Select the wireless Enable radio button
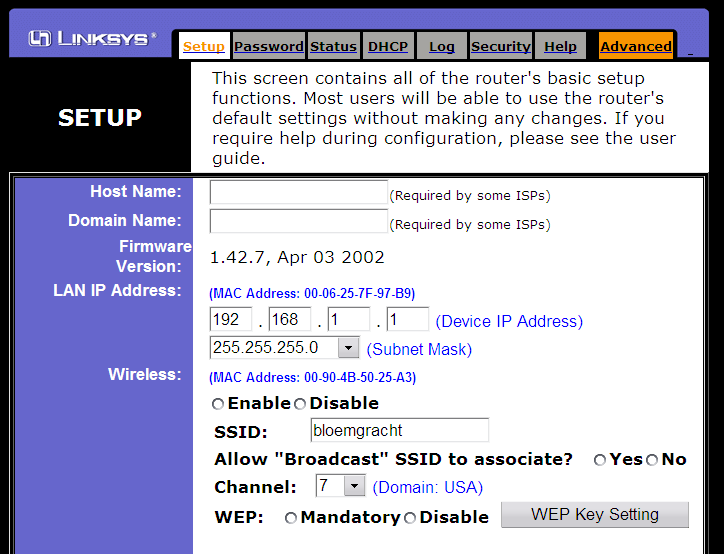724x554 pixels. (x=218, y=404)
